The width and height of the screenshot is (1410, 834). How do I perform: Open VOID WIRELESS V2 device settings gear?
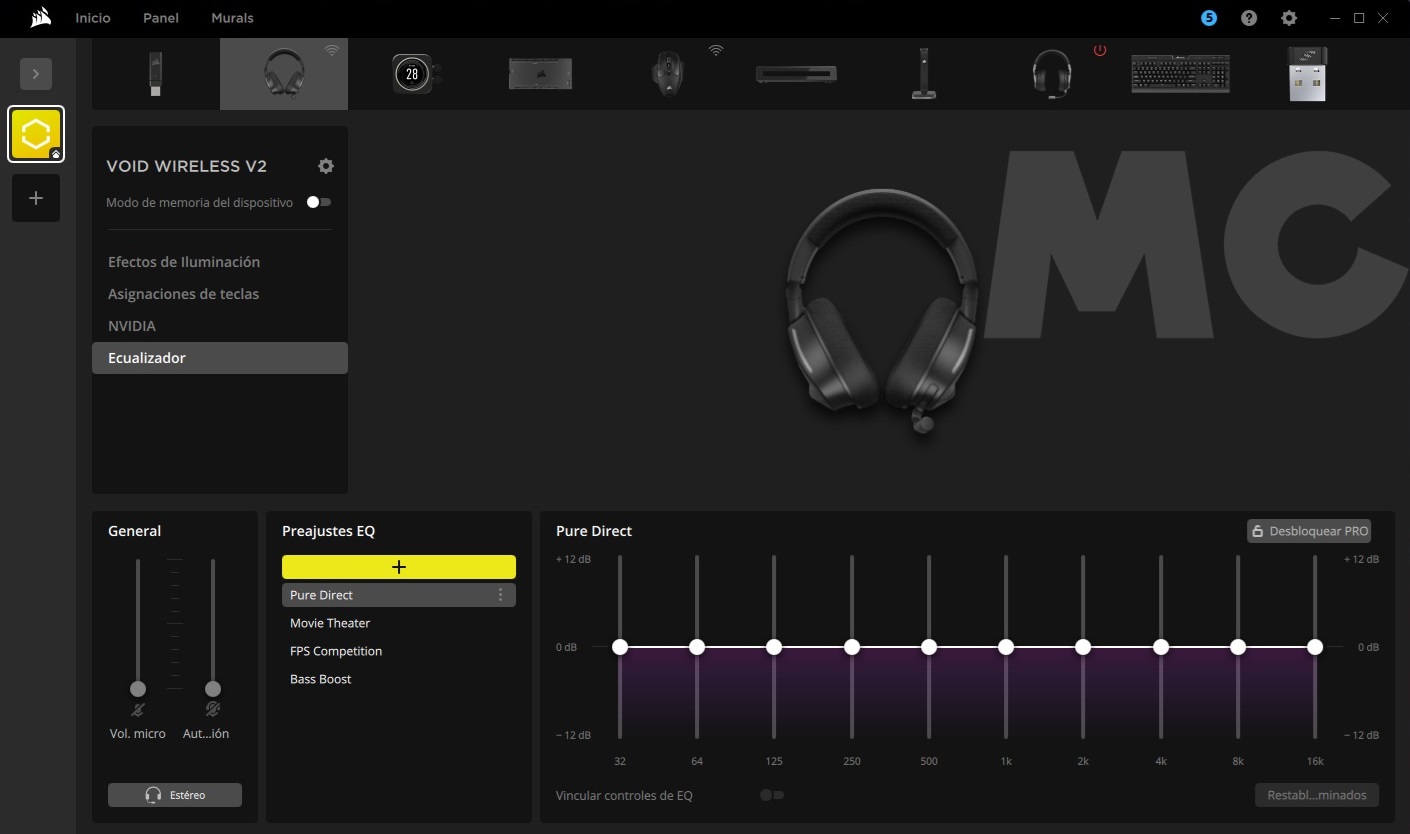coord(325,166)
